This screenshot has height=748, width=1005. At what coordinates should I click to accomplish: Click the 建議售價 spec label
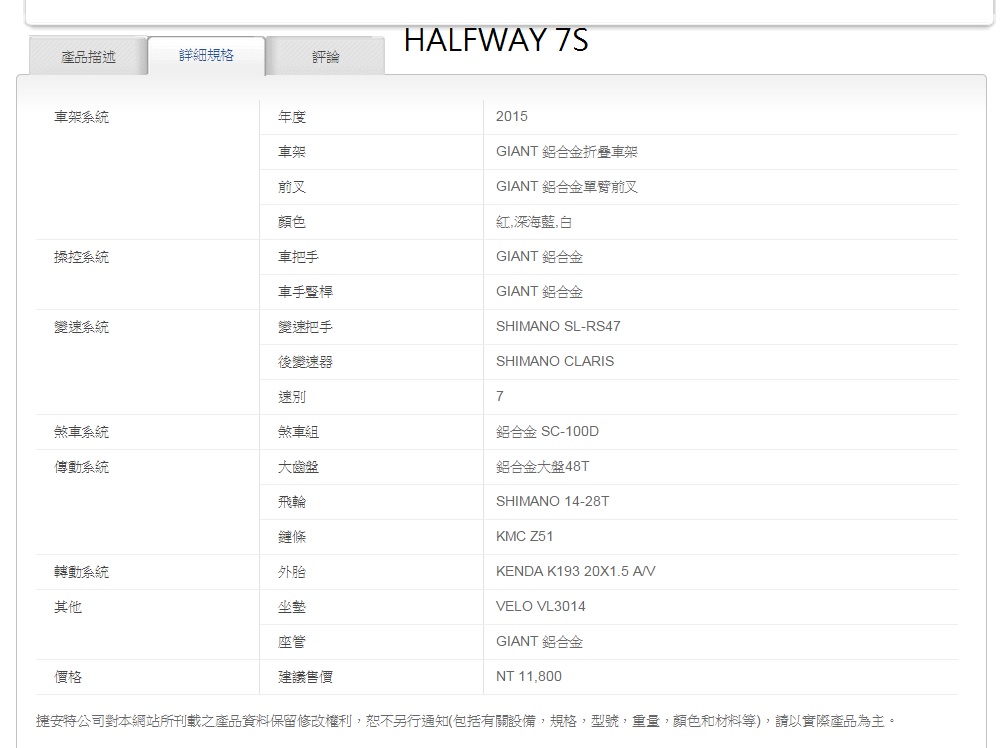305,677
